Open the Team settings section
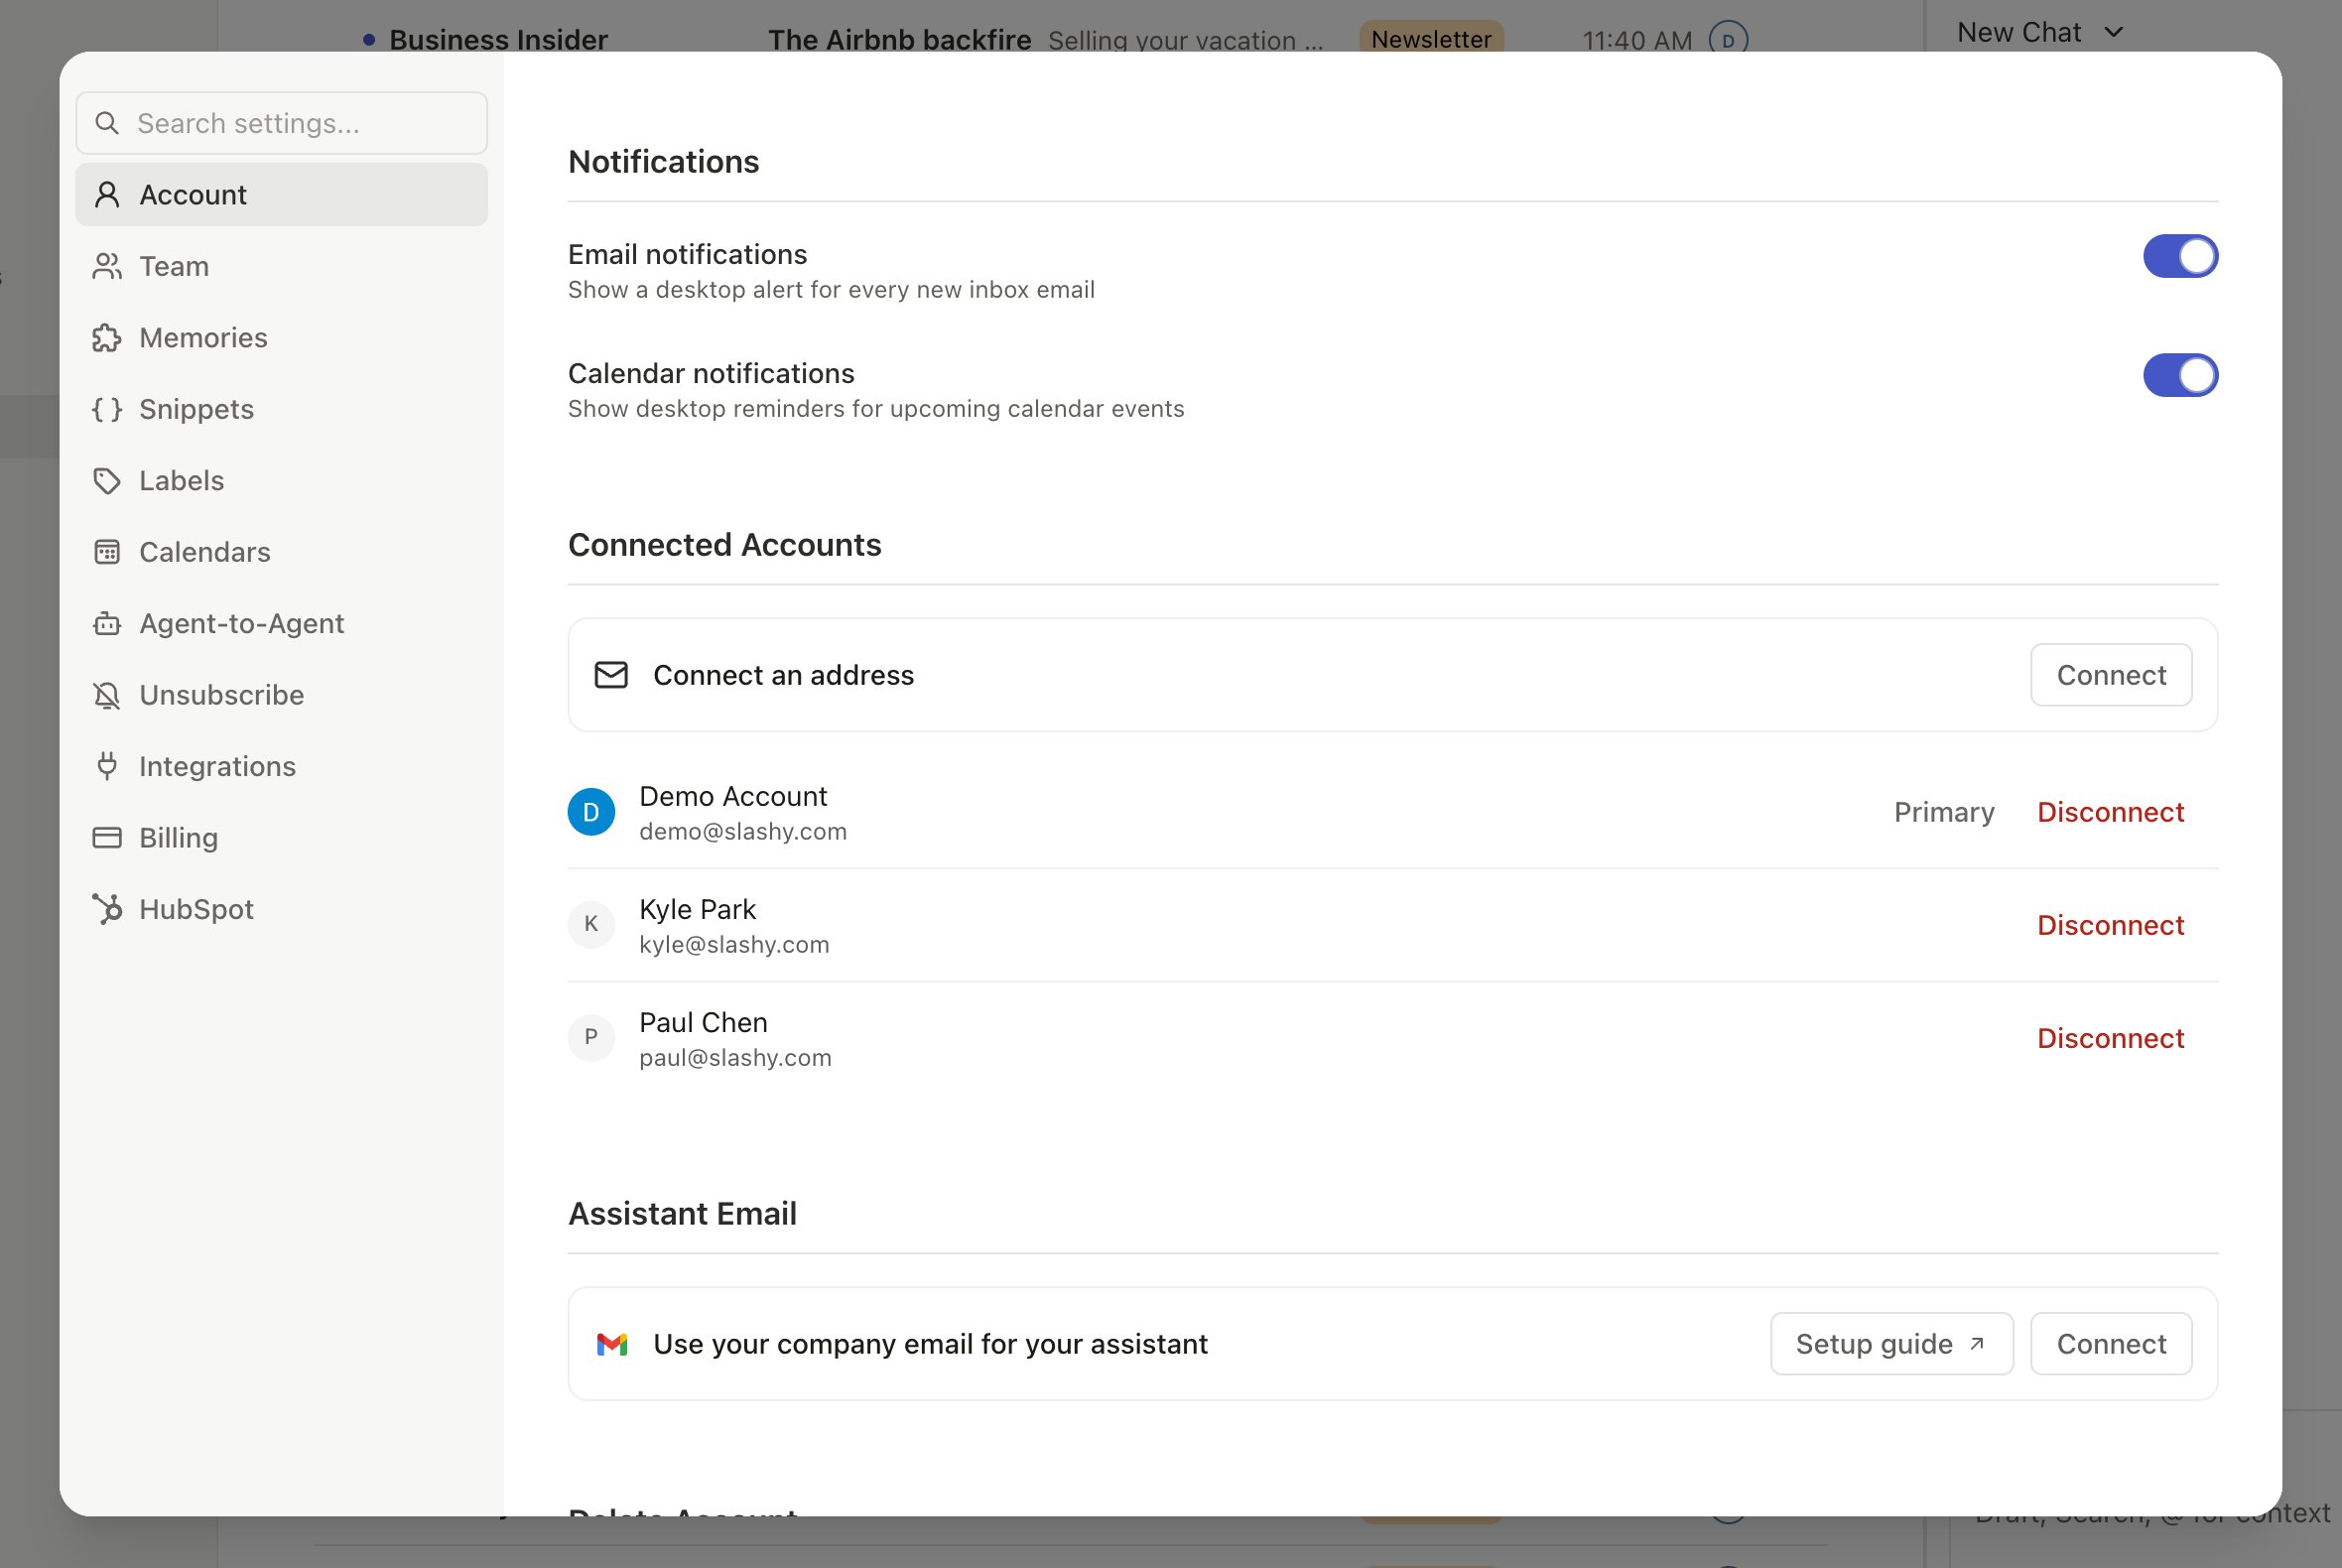This screenshot has width=2342, height=1568. [282, 266]
